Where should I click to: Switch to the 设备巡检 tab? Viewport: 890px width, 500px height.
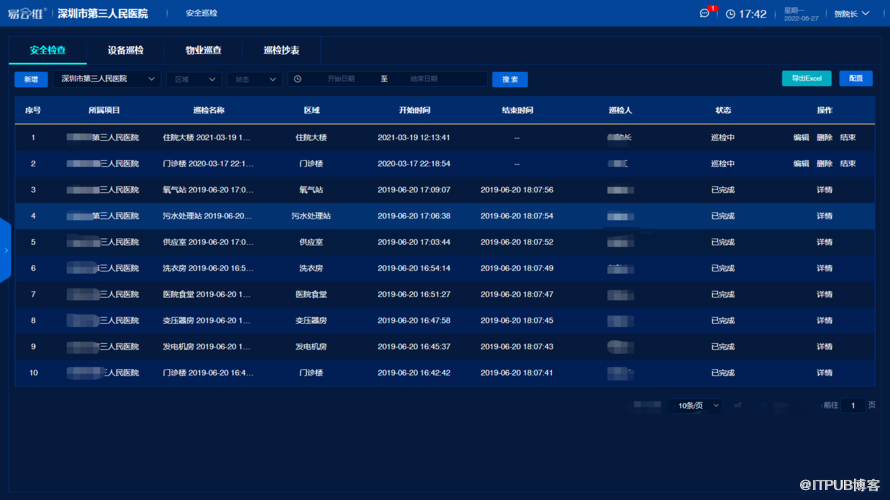tap(125, 50)
